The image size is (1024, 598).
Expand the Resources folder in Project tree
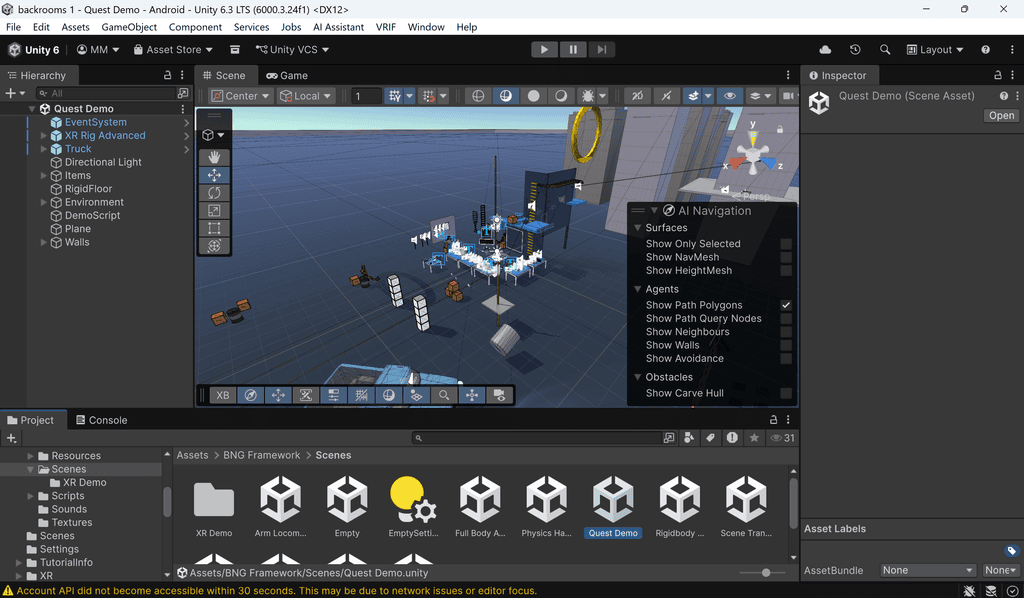pyautogui.click(x=30, y=456)
